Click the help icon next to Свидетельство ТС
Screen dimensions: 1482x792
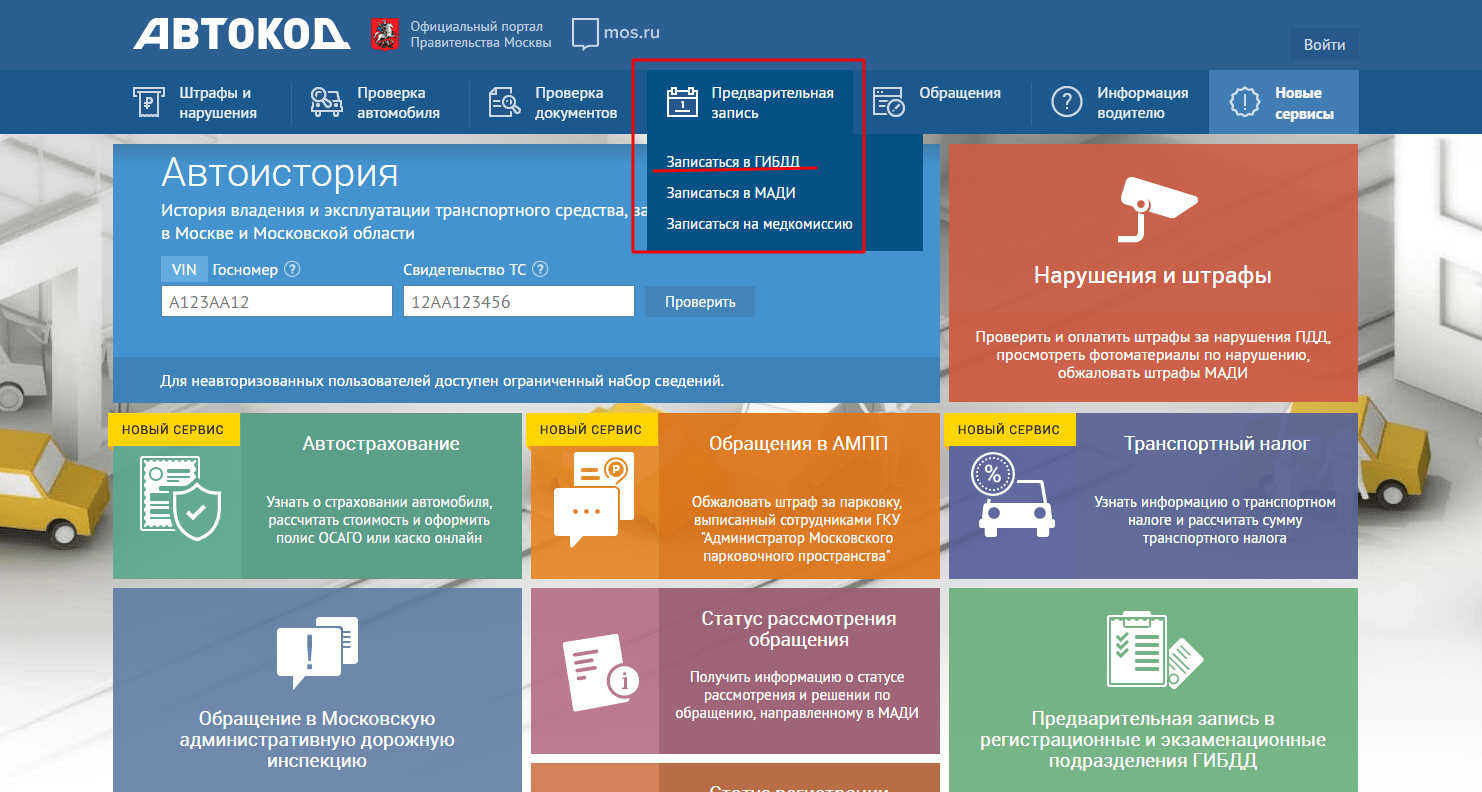(541, 270)
